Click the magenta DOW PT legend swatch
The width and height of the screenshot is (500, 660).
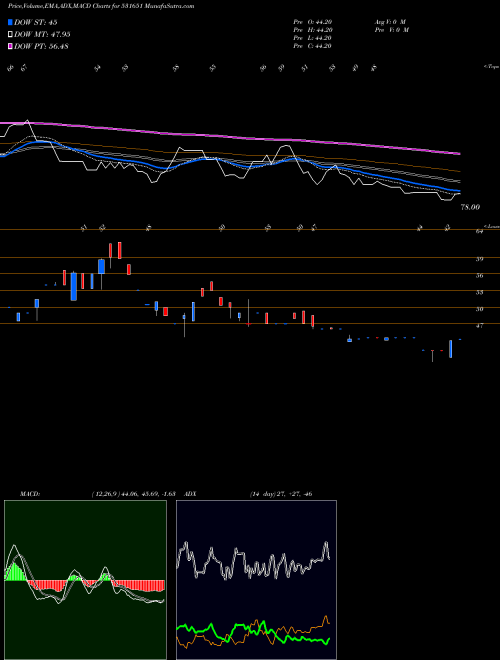(x=11, y=46)
